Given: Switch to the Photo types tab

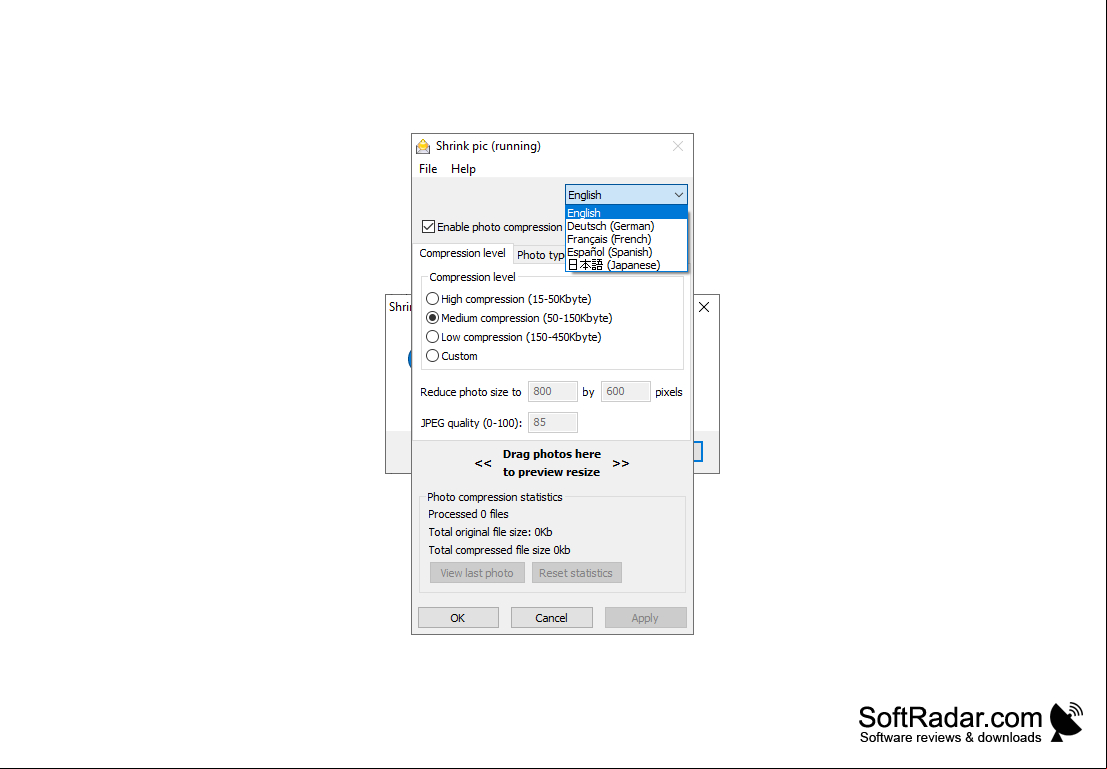Looking at the screenshot, I should [540, 255].
